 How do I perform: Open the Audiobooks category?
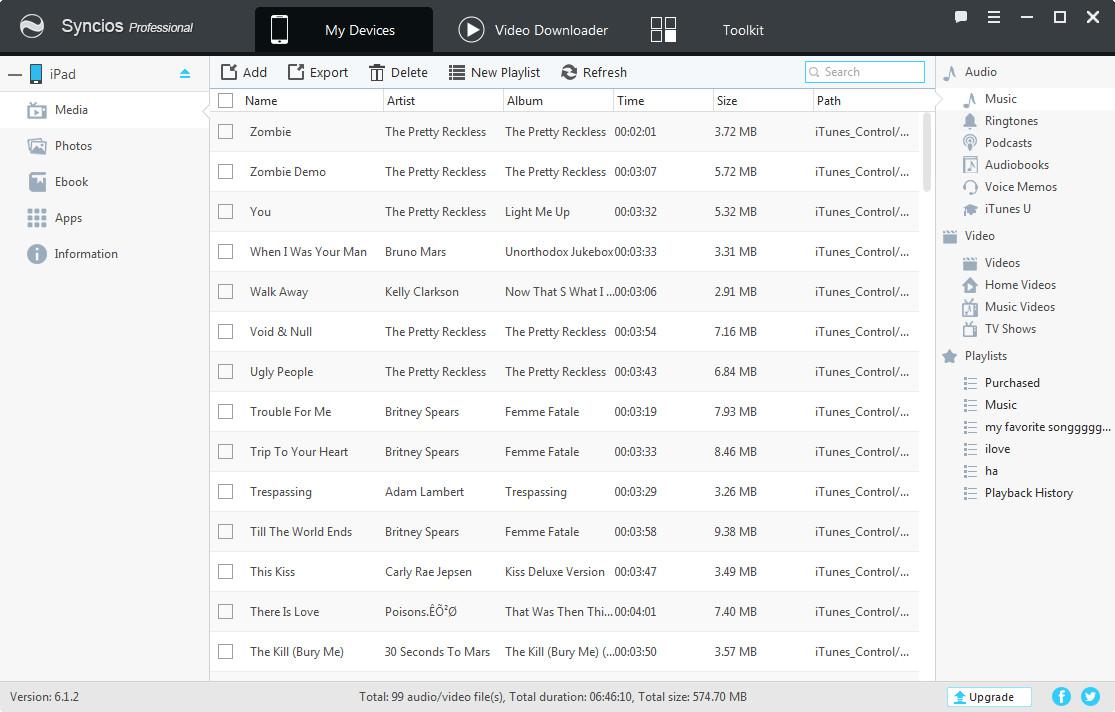[1005, 165]
